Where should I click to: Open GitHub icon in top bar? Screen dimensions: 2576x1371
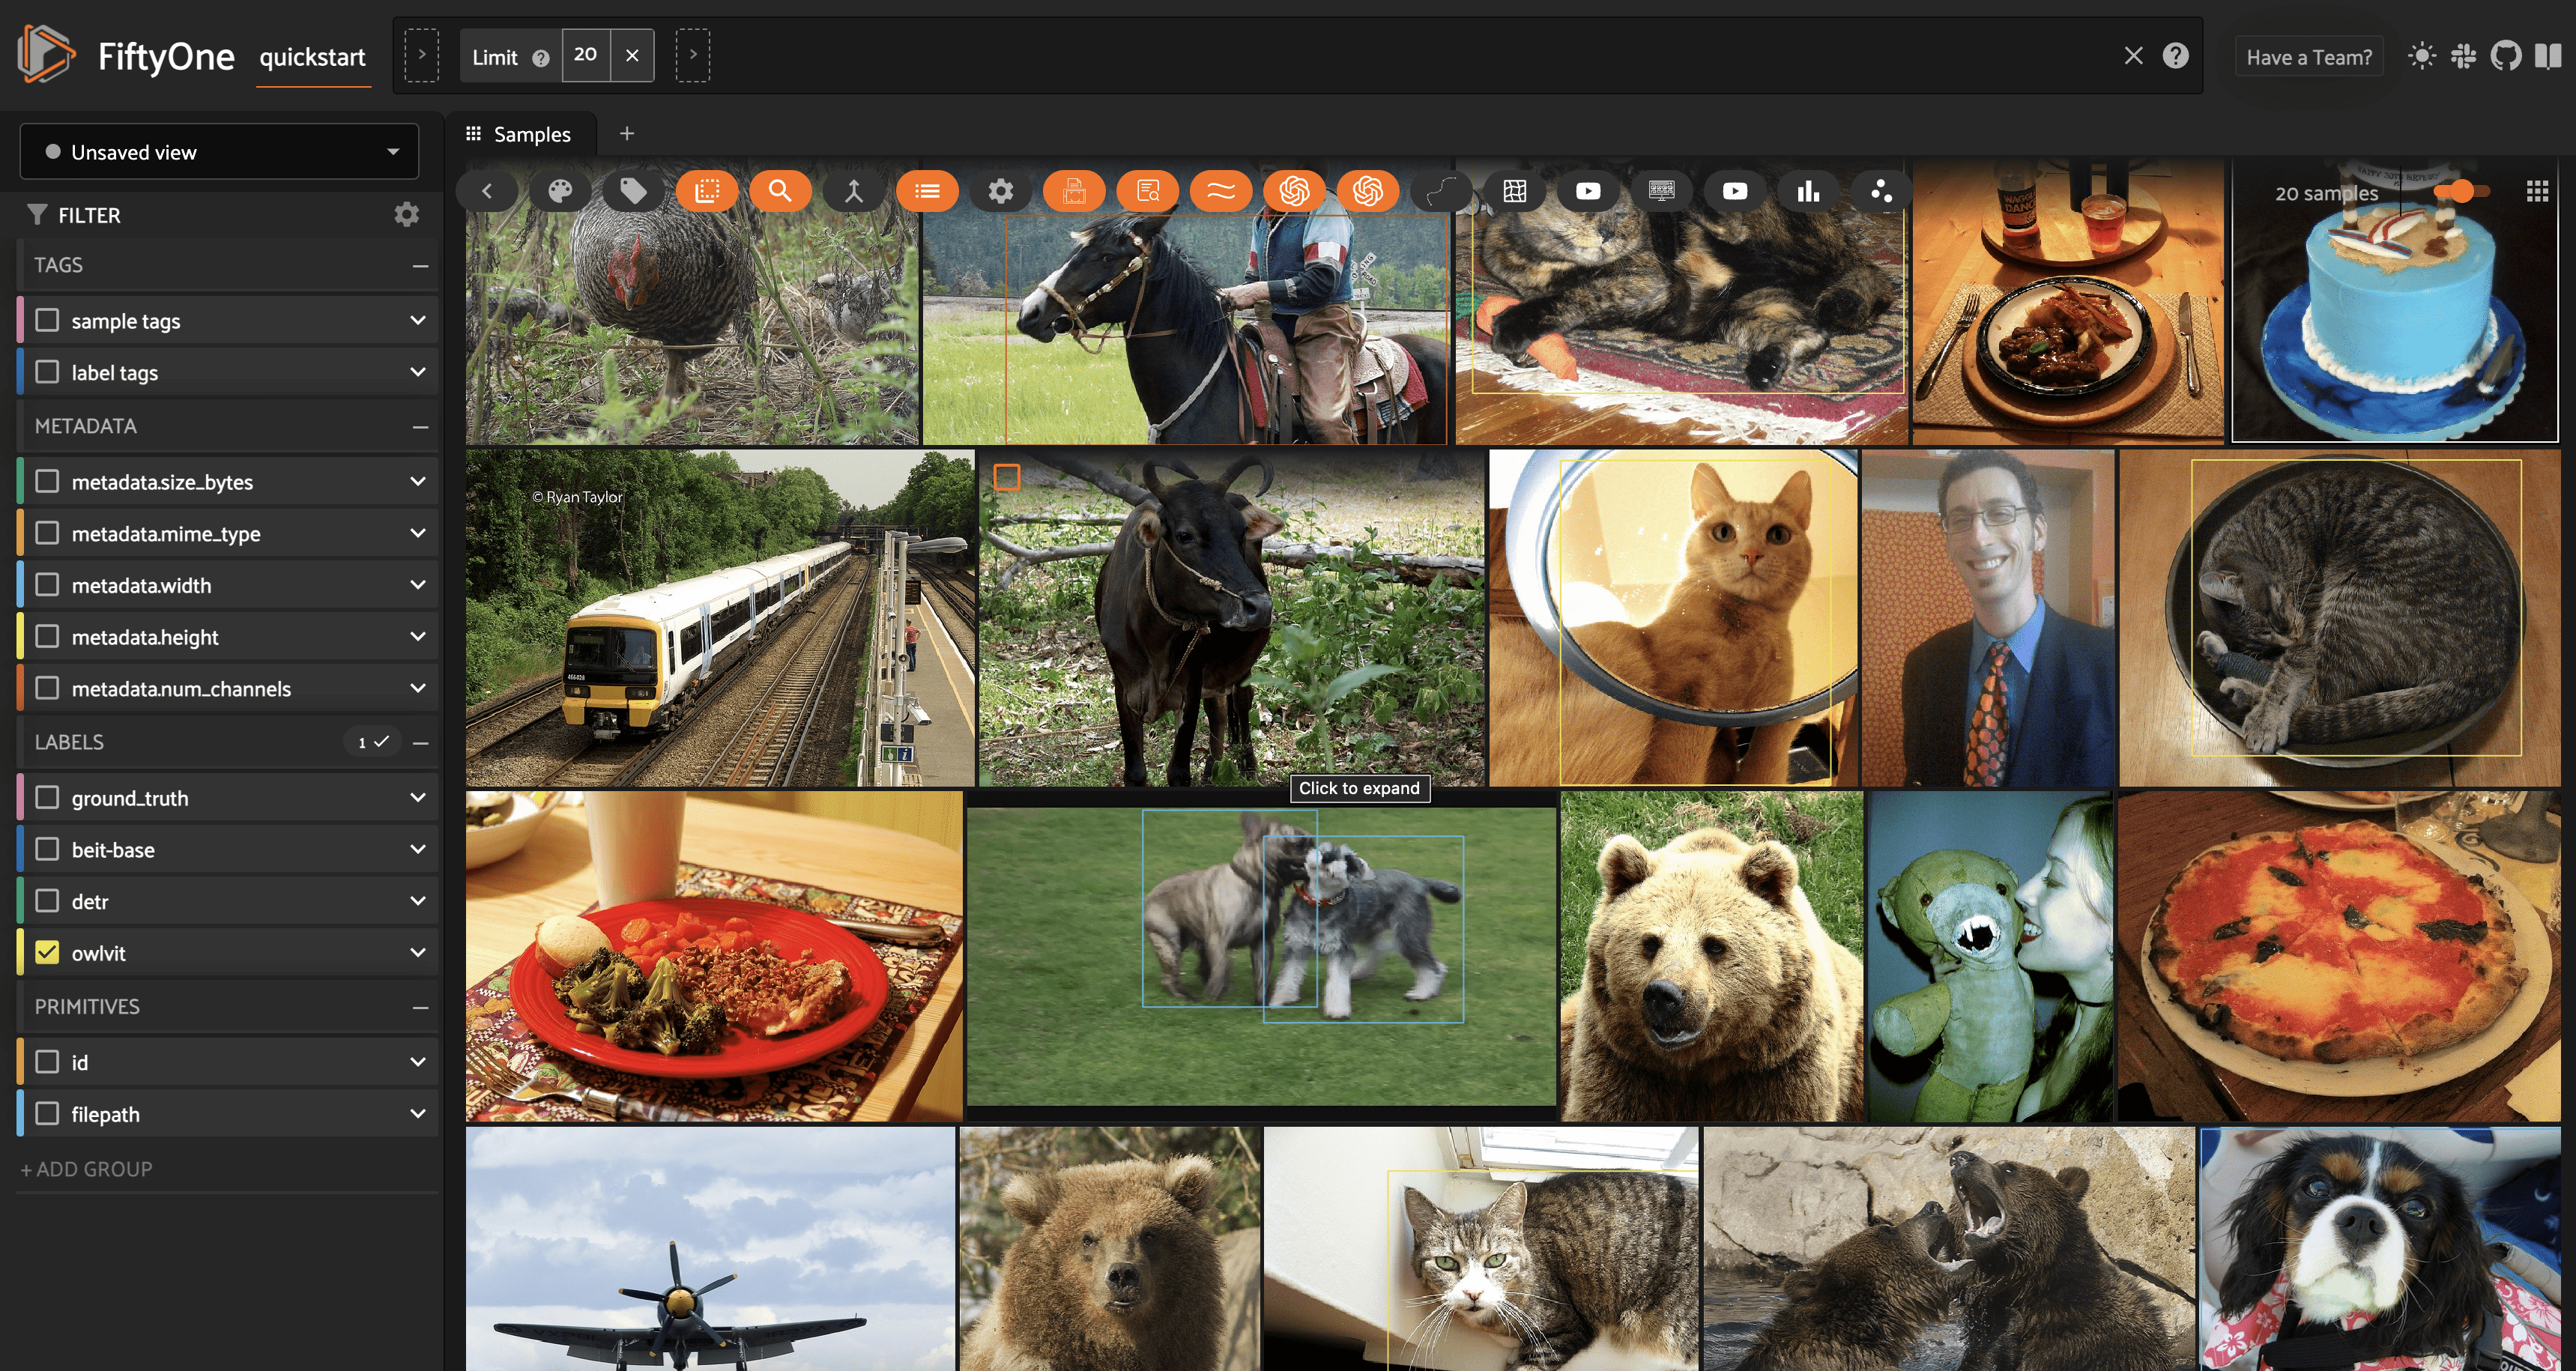tap(2505, 56)
